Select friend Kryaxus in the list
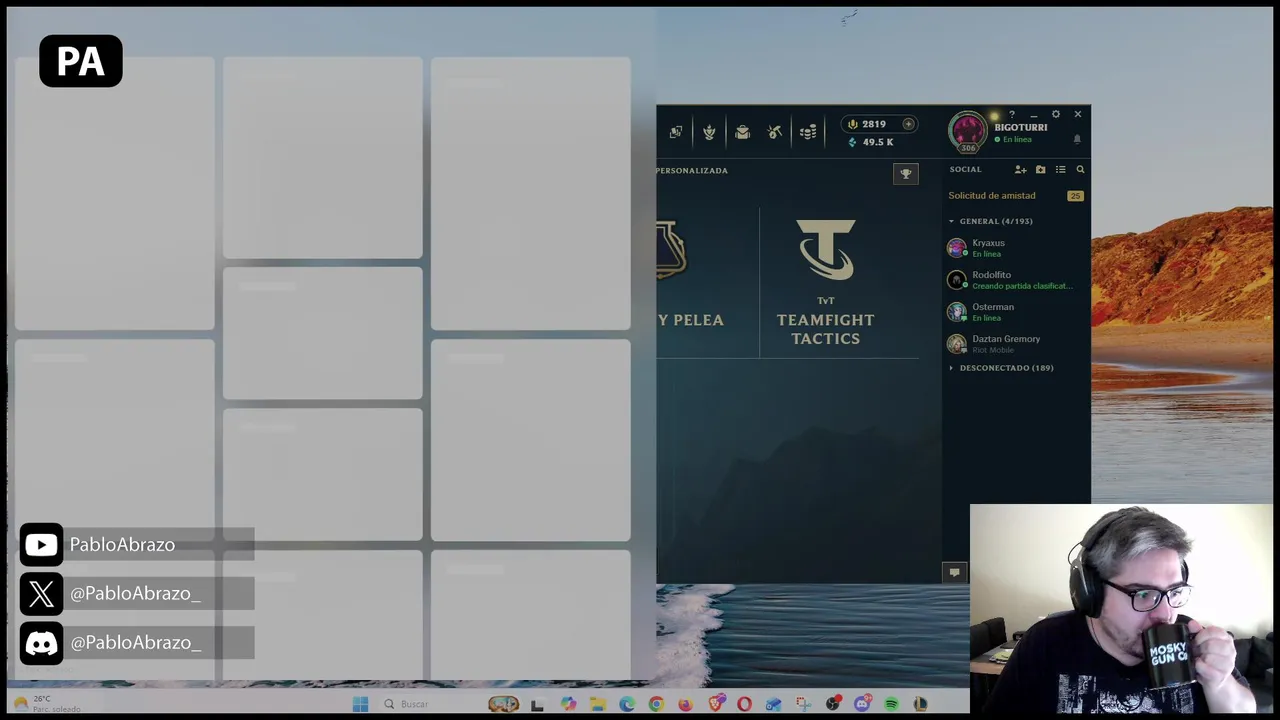This screenshot has width=1280, height=720. pos(1016,248)
